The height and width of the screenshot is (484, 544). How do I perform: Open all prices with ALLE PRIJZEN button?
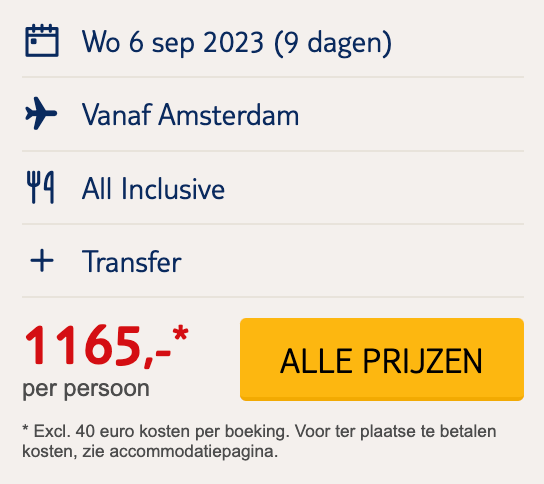coord(382,359)
